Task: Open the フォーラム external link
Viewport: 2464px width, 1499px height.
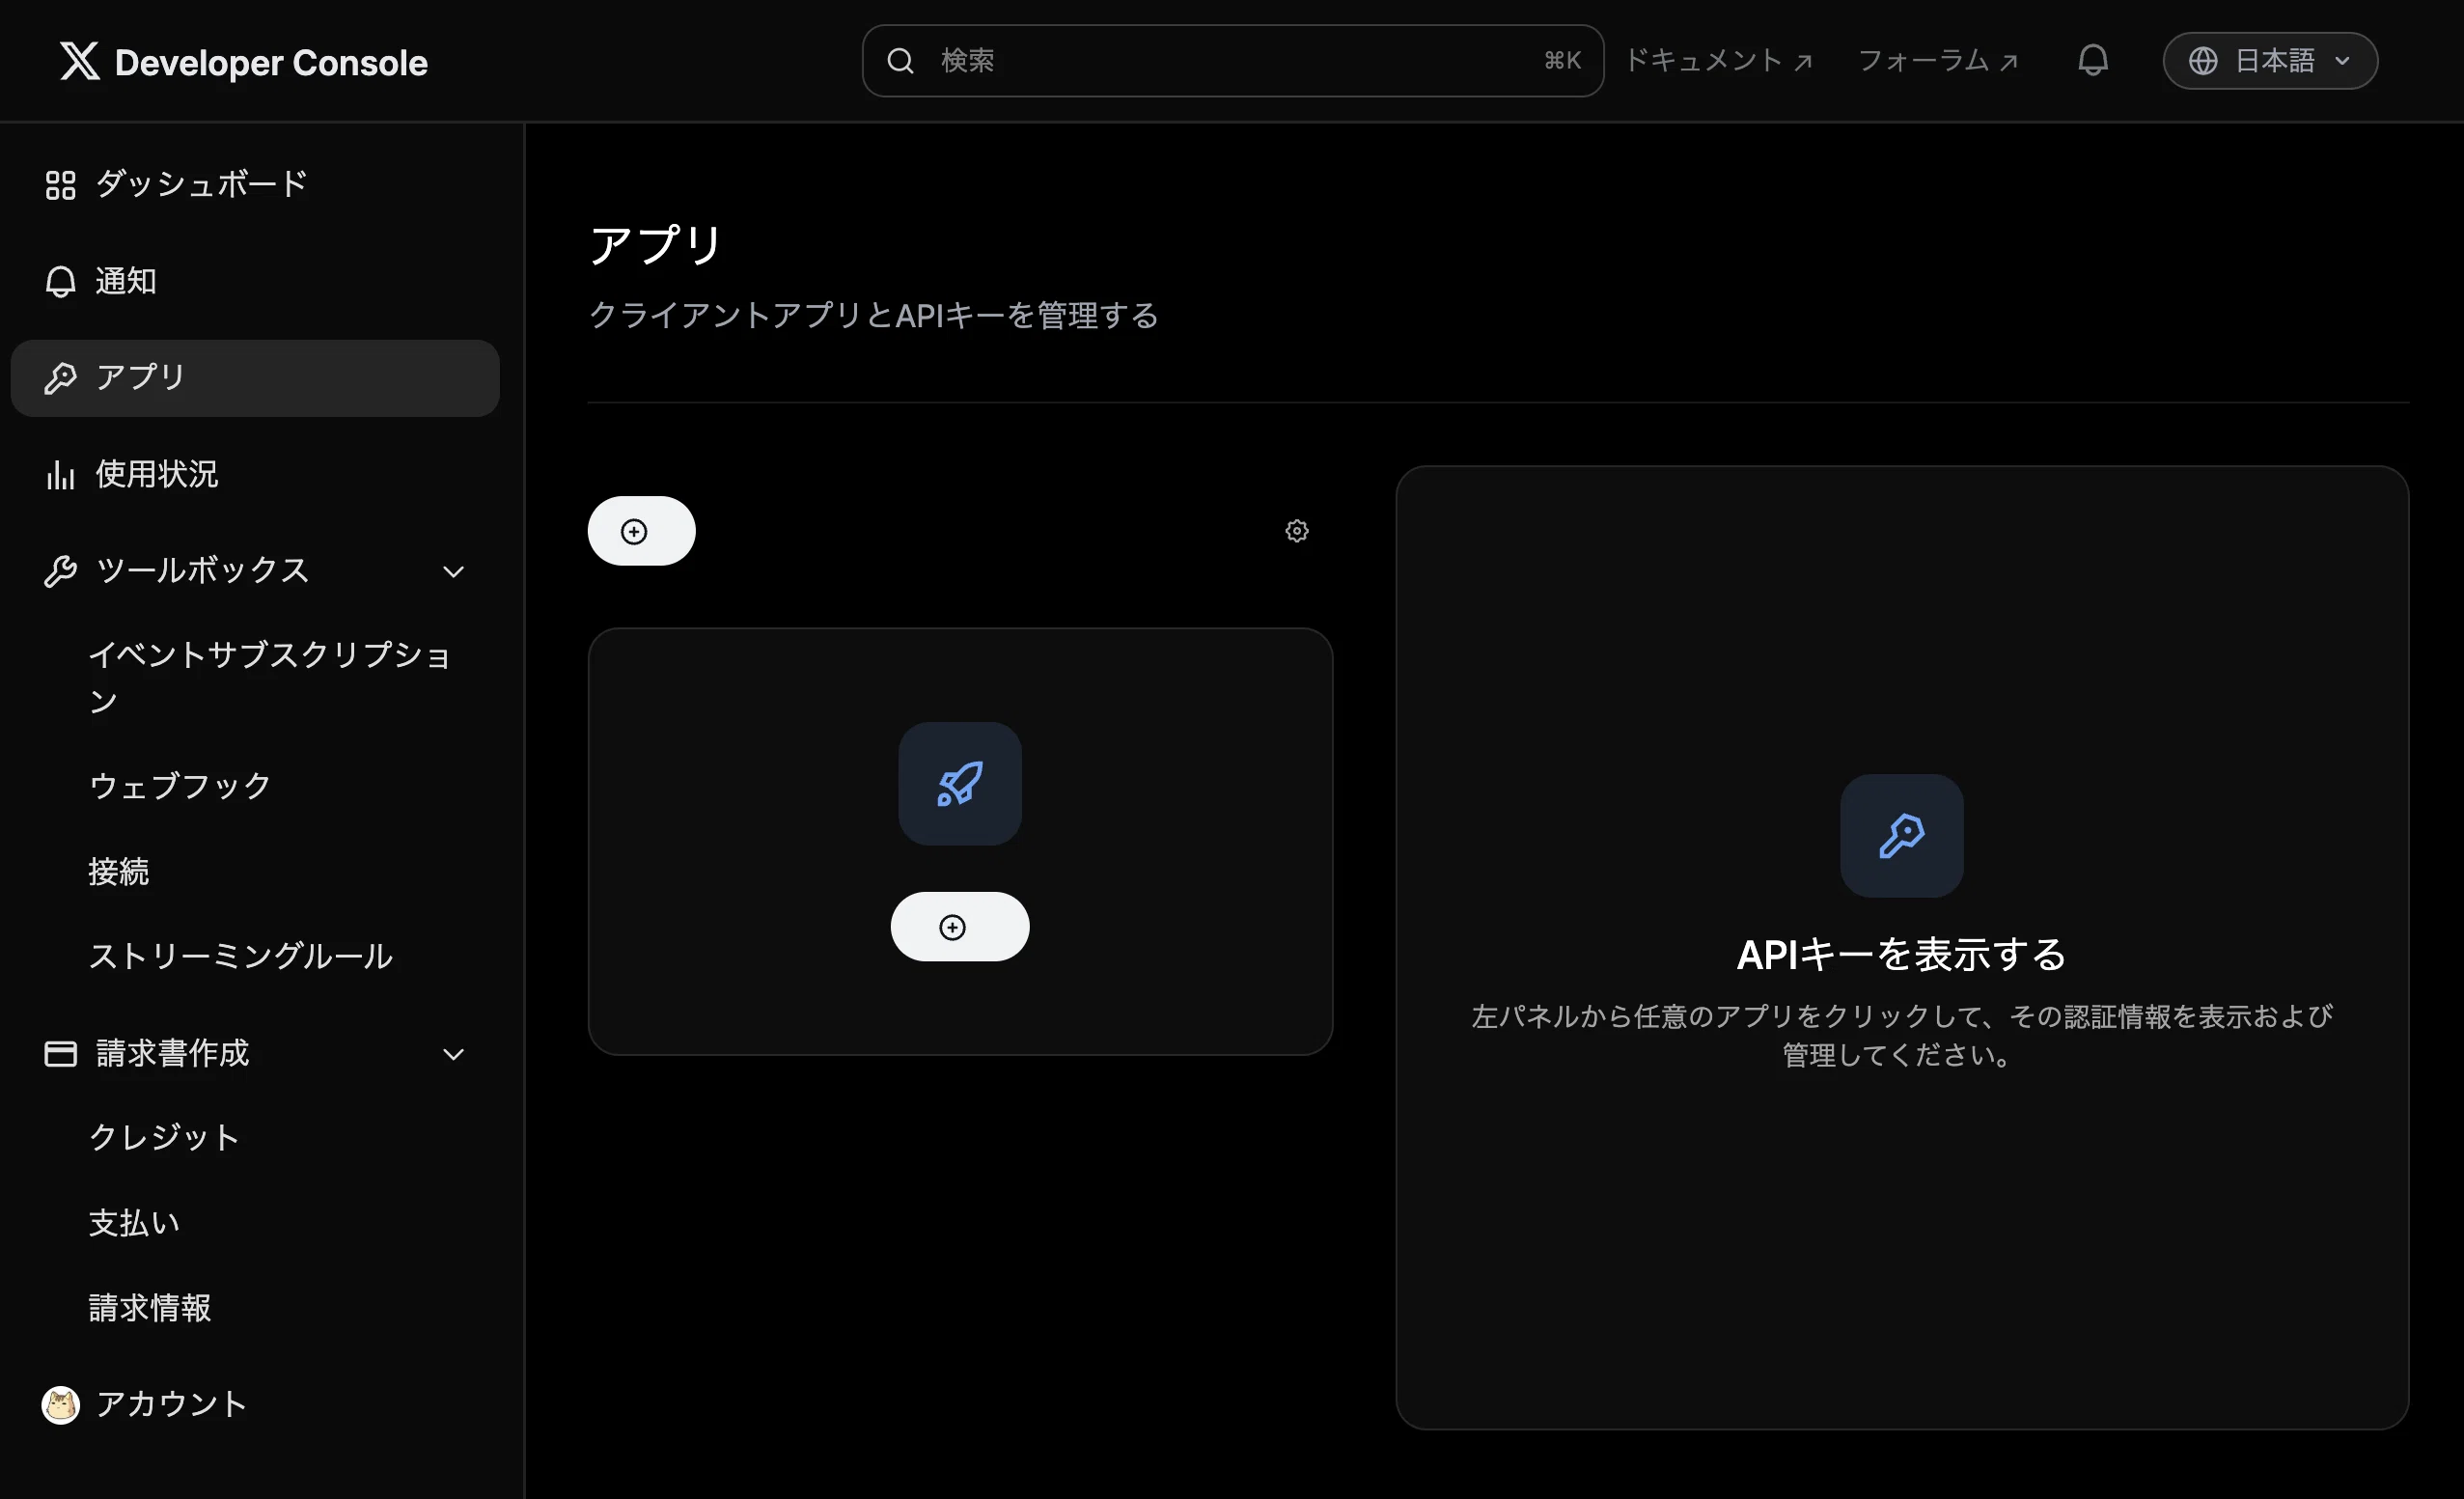Action: 1938,61
